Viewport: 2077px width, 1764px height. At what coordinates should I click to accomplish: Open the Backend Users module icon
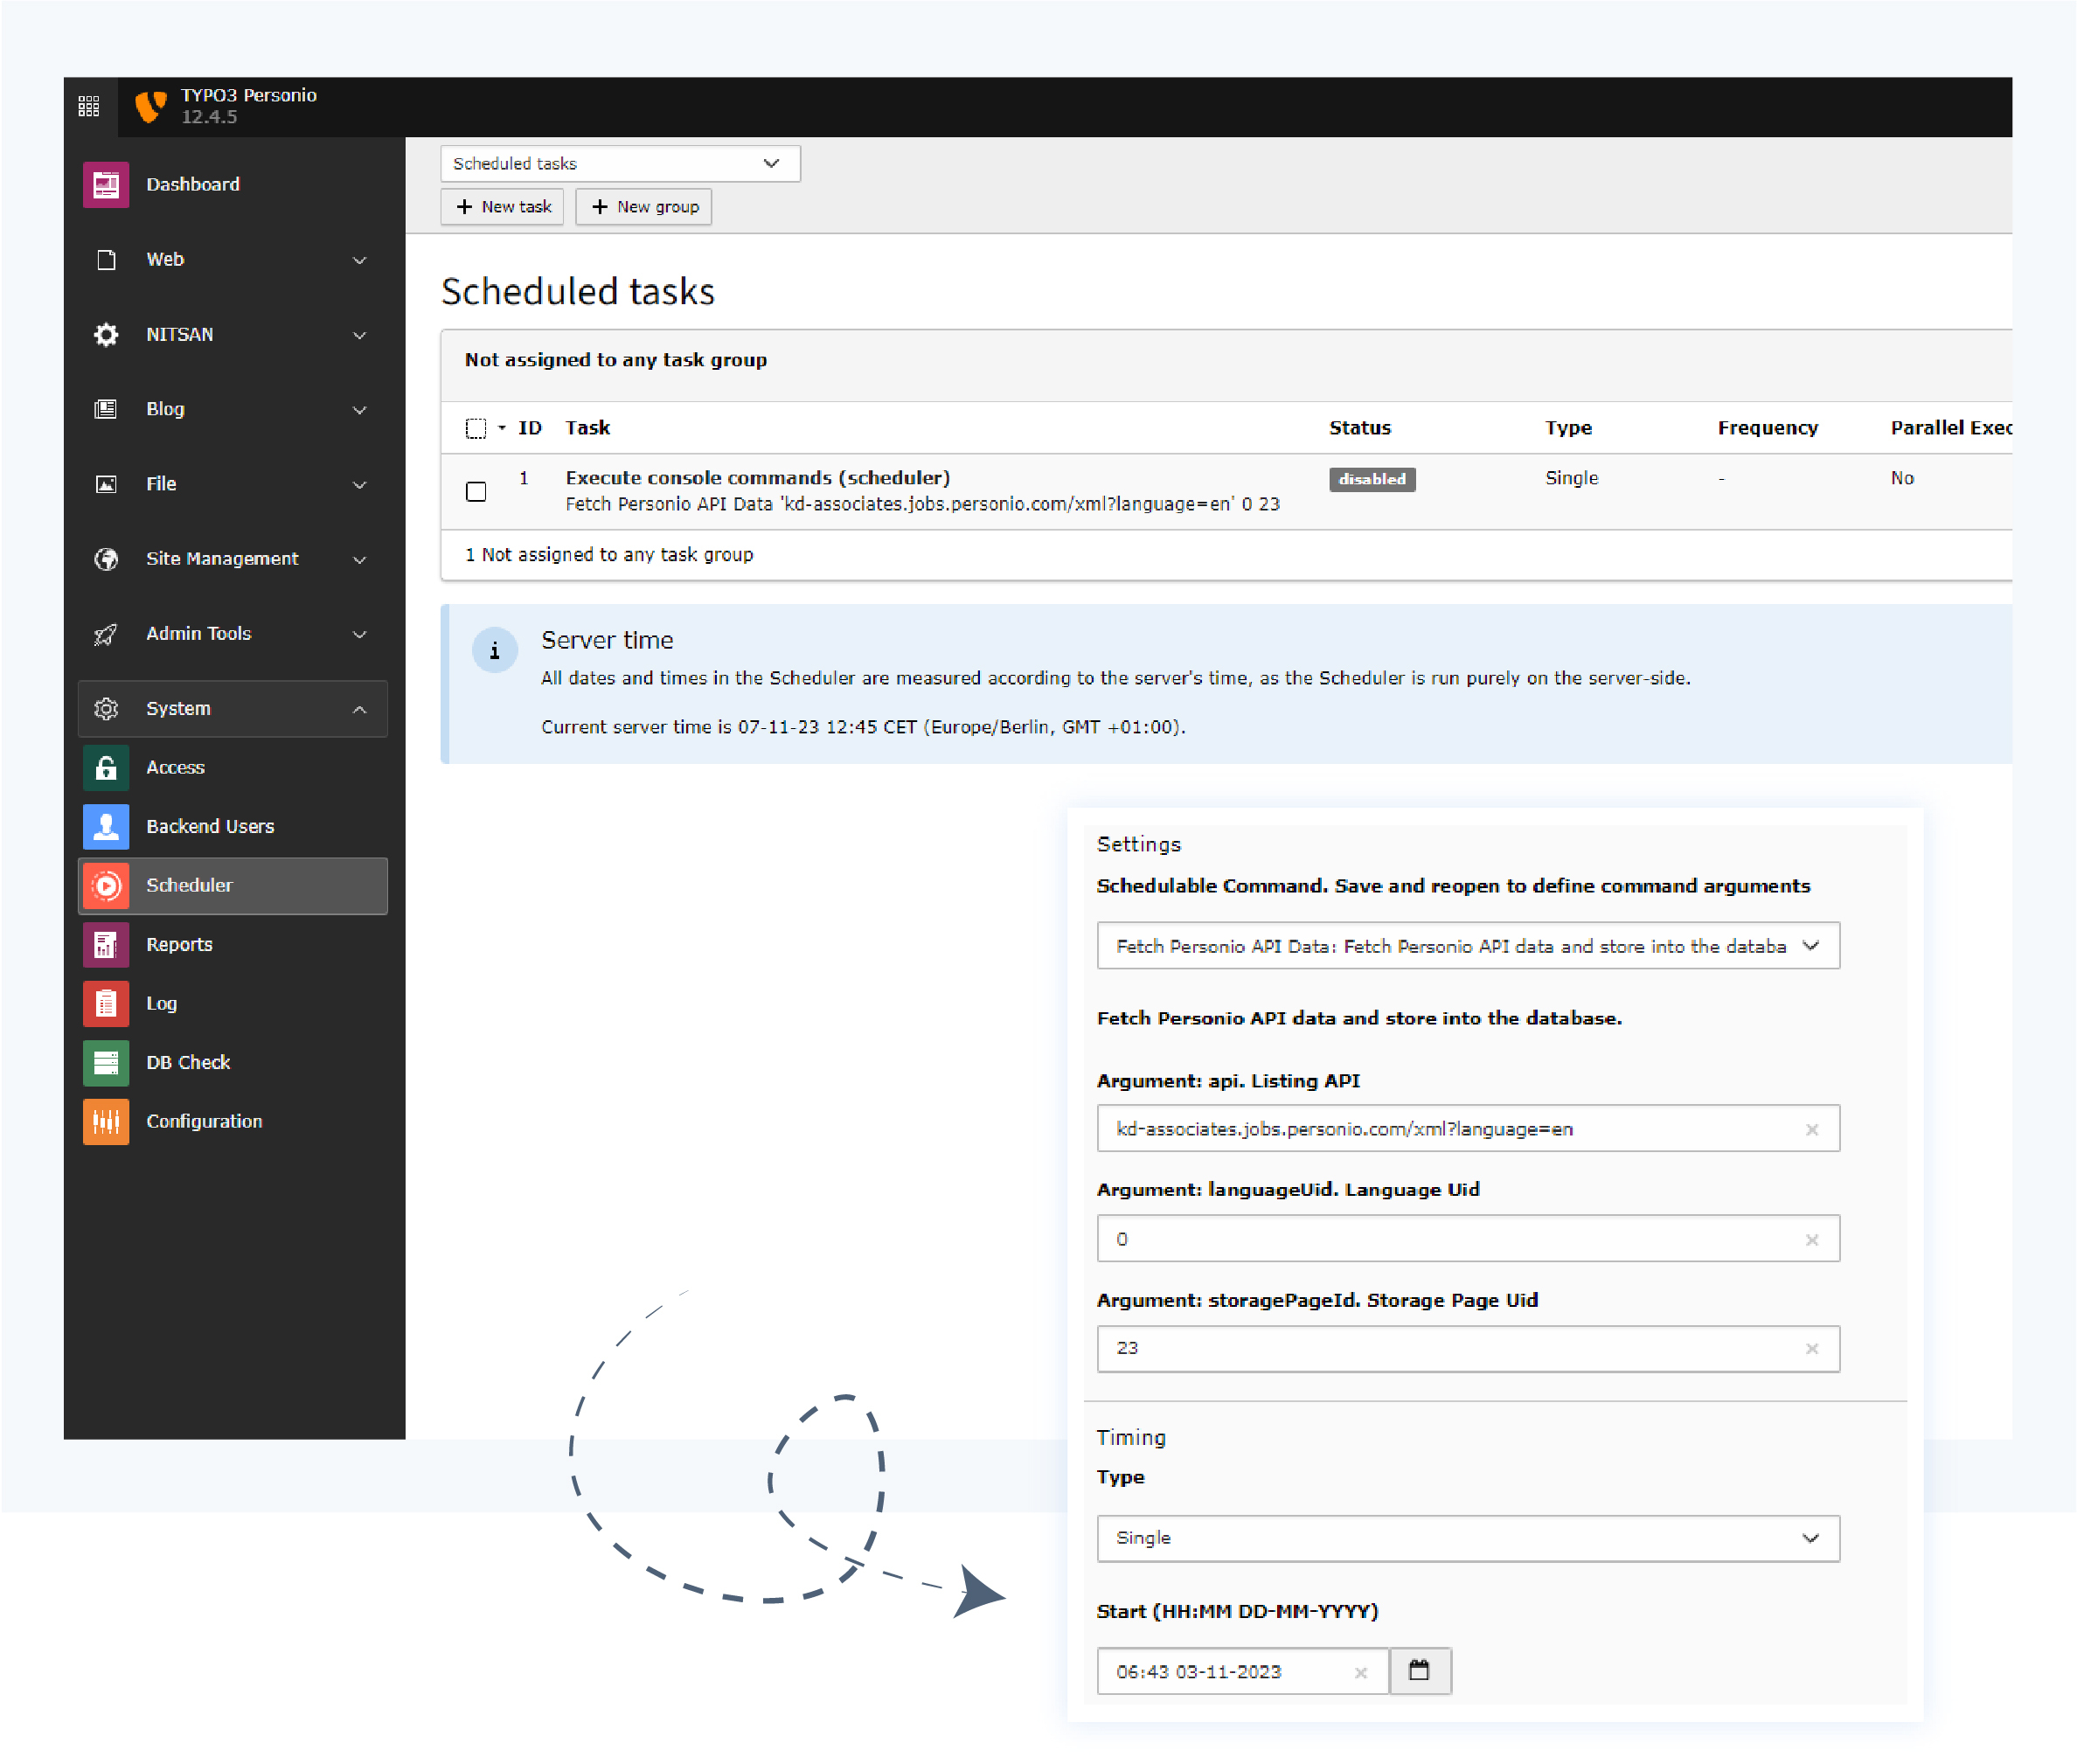pyautogui.click(x=106, y=826)
